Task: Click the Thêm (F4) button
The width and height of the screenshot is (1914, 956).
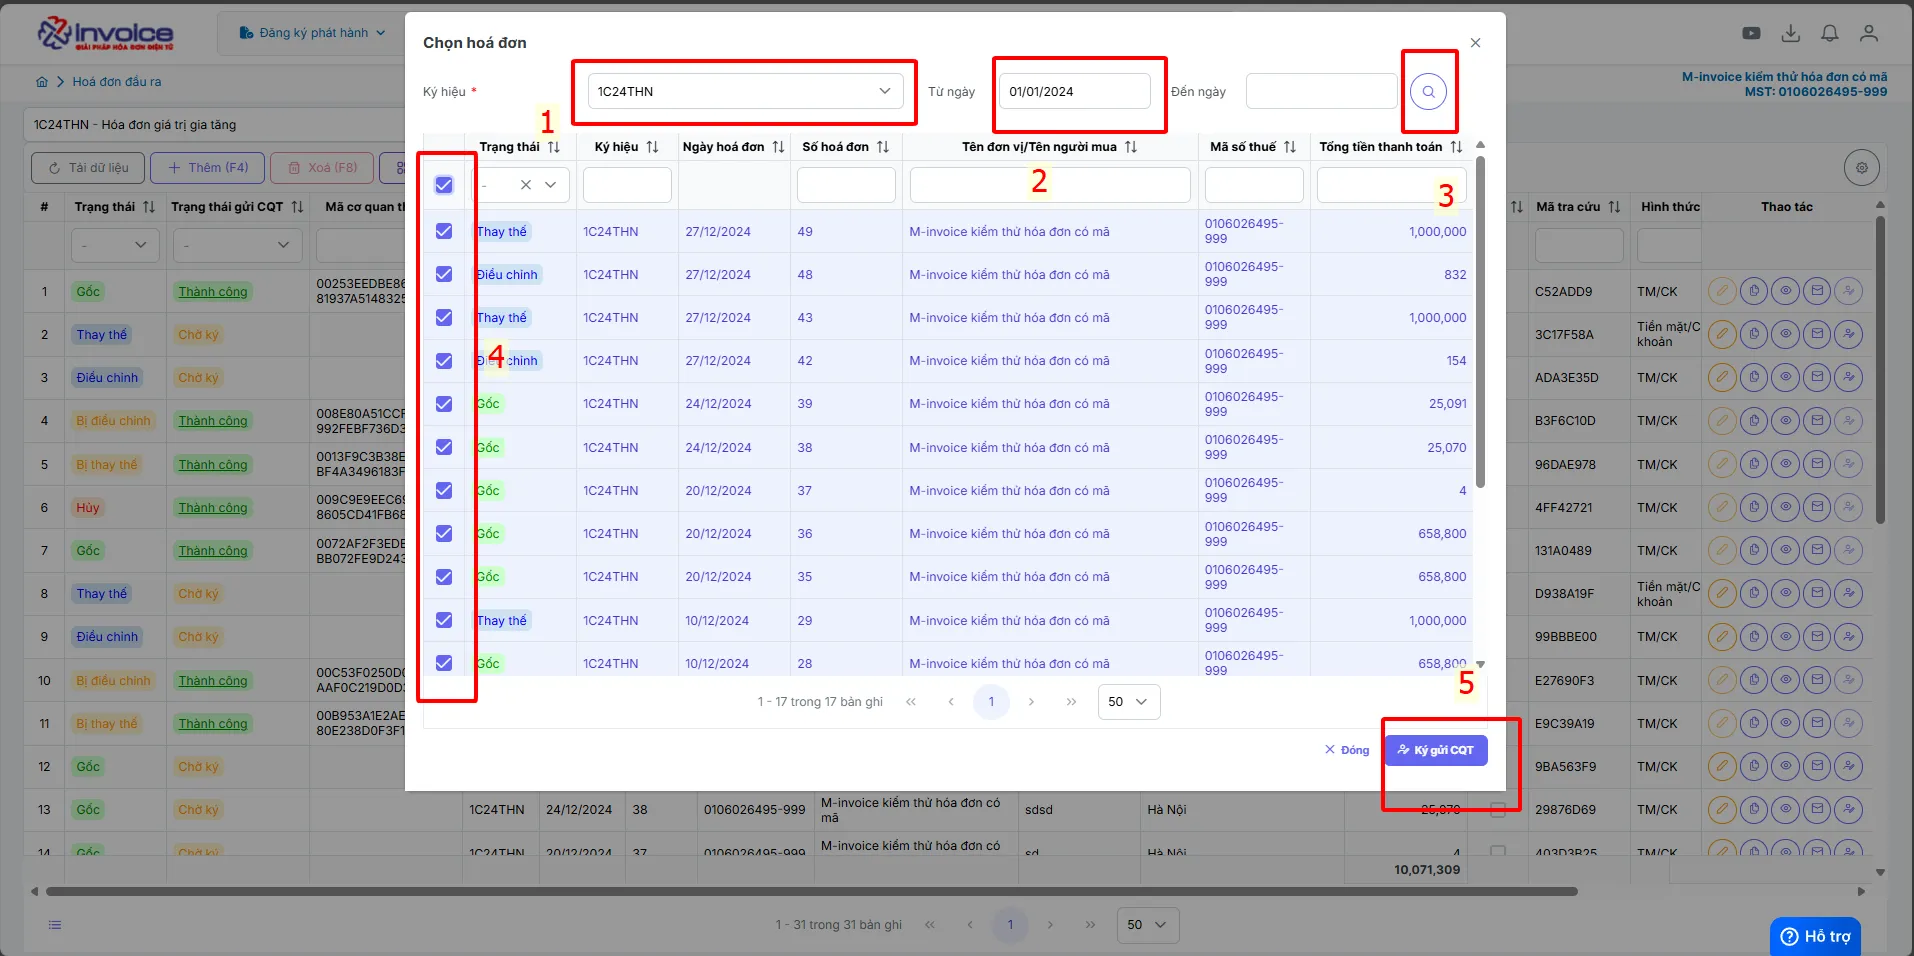Action: click(208, 168)
